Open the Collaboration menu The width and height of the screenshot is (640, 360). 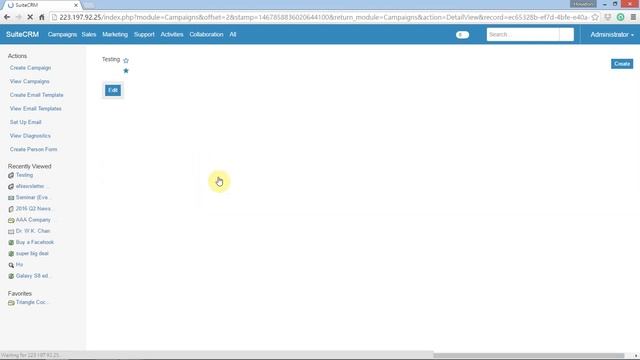[206, 35]
